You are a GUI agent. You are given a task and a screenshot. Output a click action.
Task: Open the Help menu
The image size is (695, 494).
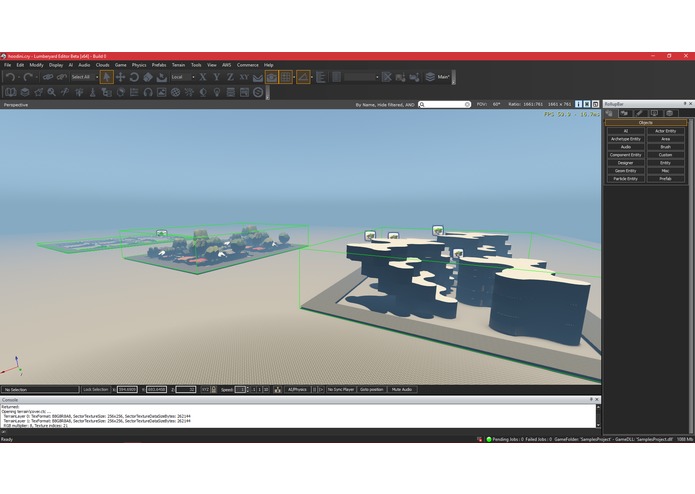269,65
